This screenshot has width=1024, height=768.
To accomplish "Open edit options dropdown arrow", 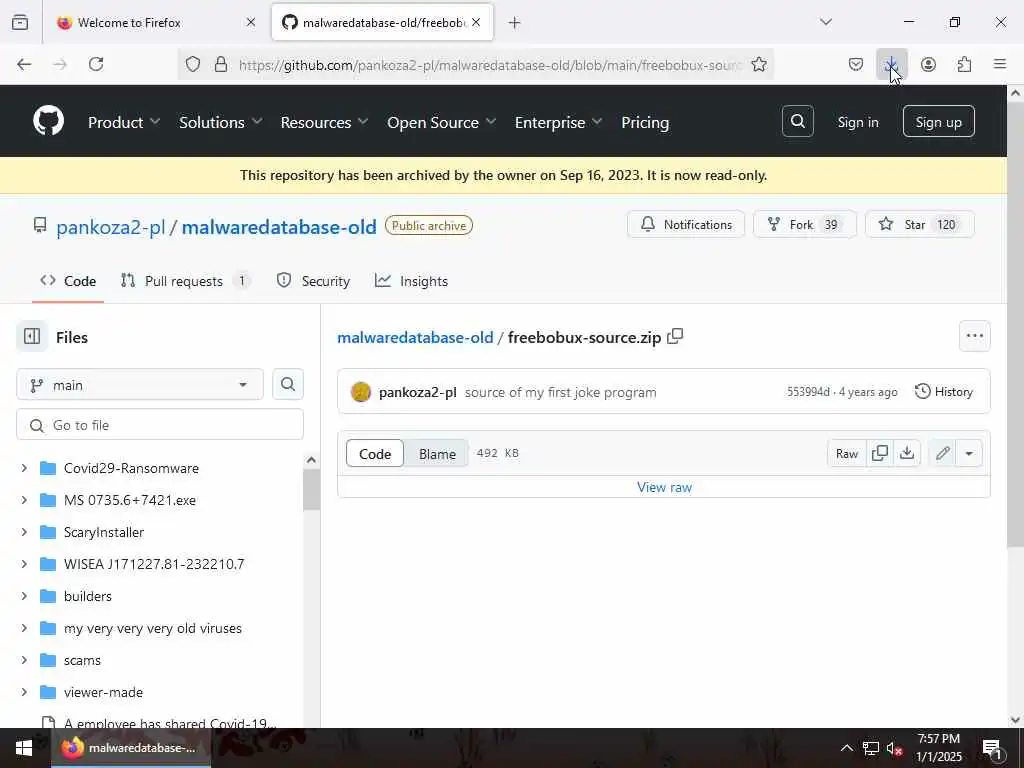I will [969, 453].
